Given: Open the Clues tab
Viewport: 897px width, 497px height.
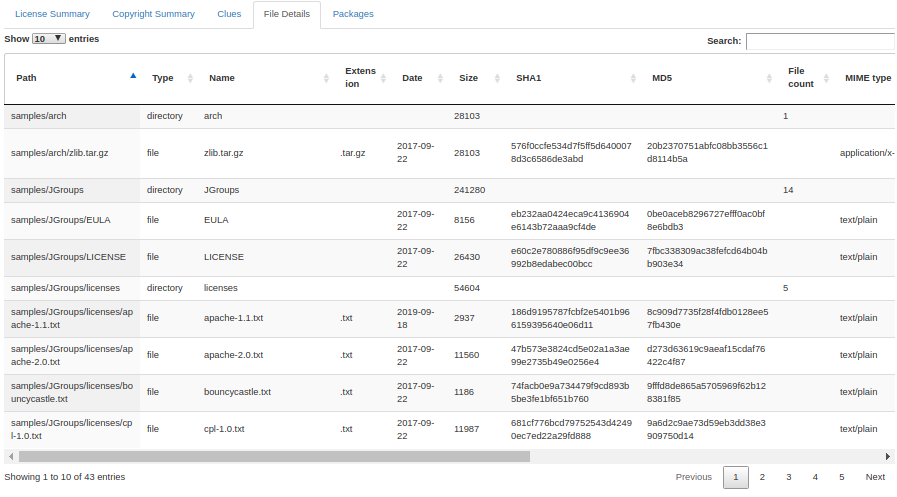Looking at the screenshot, I should (x=229, y=14).
